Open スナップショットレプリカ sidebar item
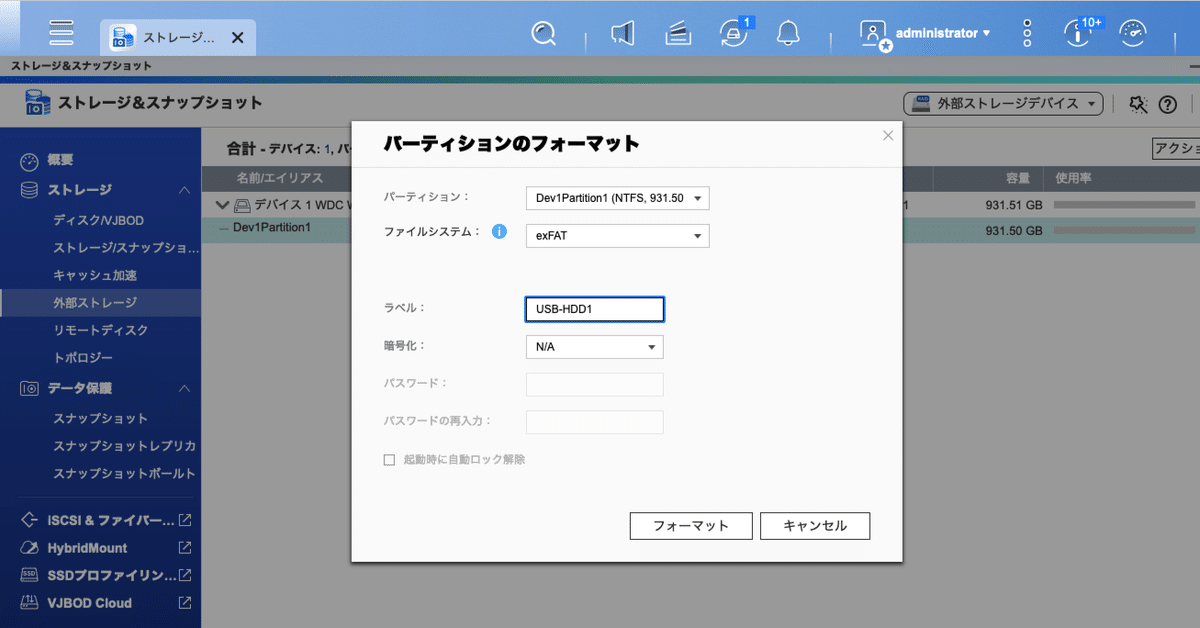Screen dimensions: 1200x628 (x=124, y=446)
